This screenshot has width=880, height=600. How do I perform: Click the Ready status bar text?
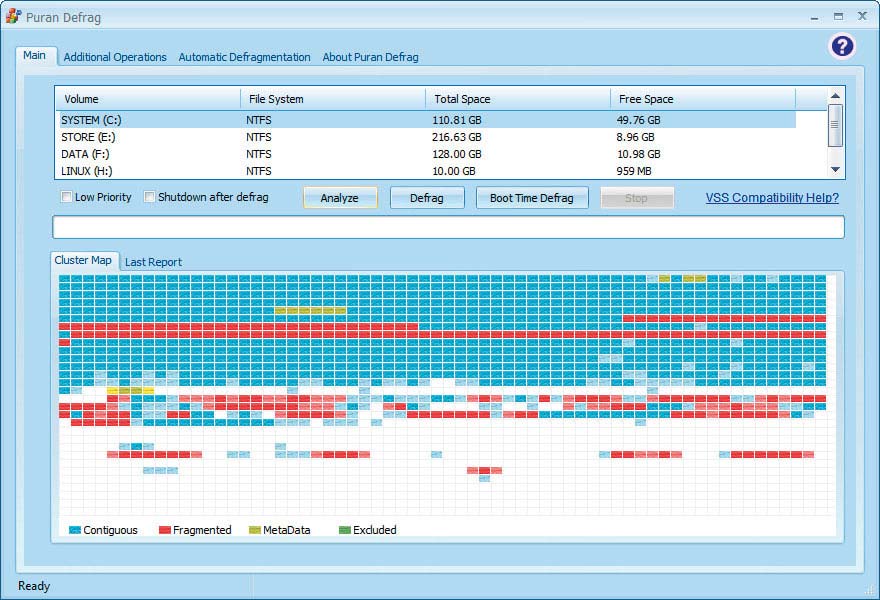coord(34,586)
